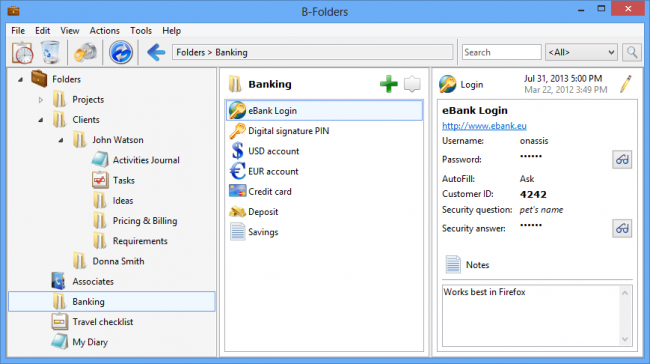The image size is (650, 364).
Task: Reveal the Security answer with glasses icon
Action: [622, 228]
